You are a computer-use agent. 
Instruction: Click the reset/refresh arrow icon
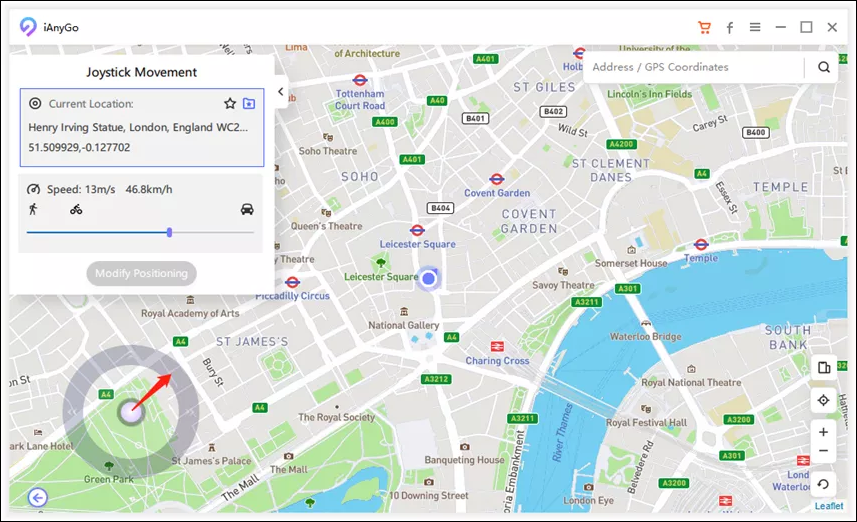[x=823, y=484]
